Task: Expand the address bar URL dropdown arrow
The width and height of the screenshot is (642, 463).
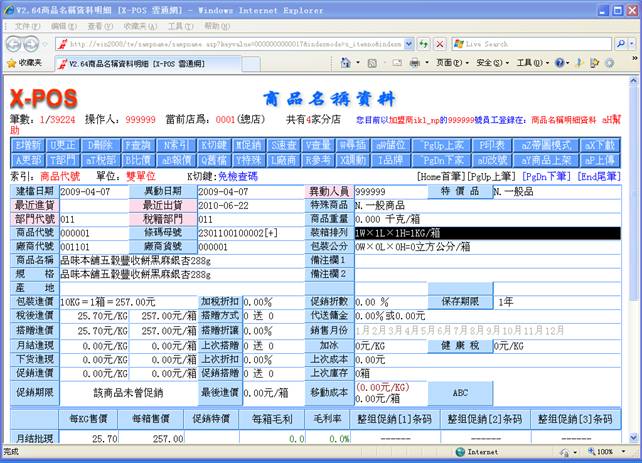Action: tap(409, 44)
